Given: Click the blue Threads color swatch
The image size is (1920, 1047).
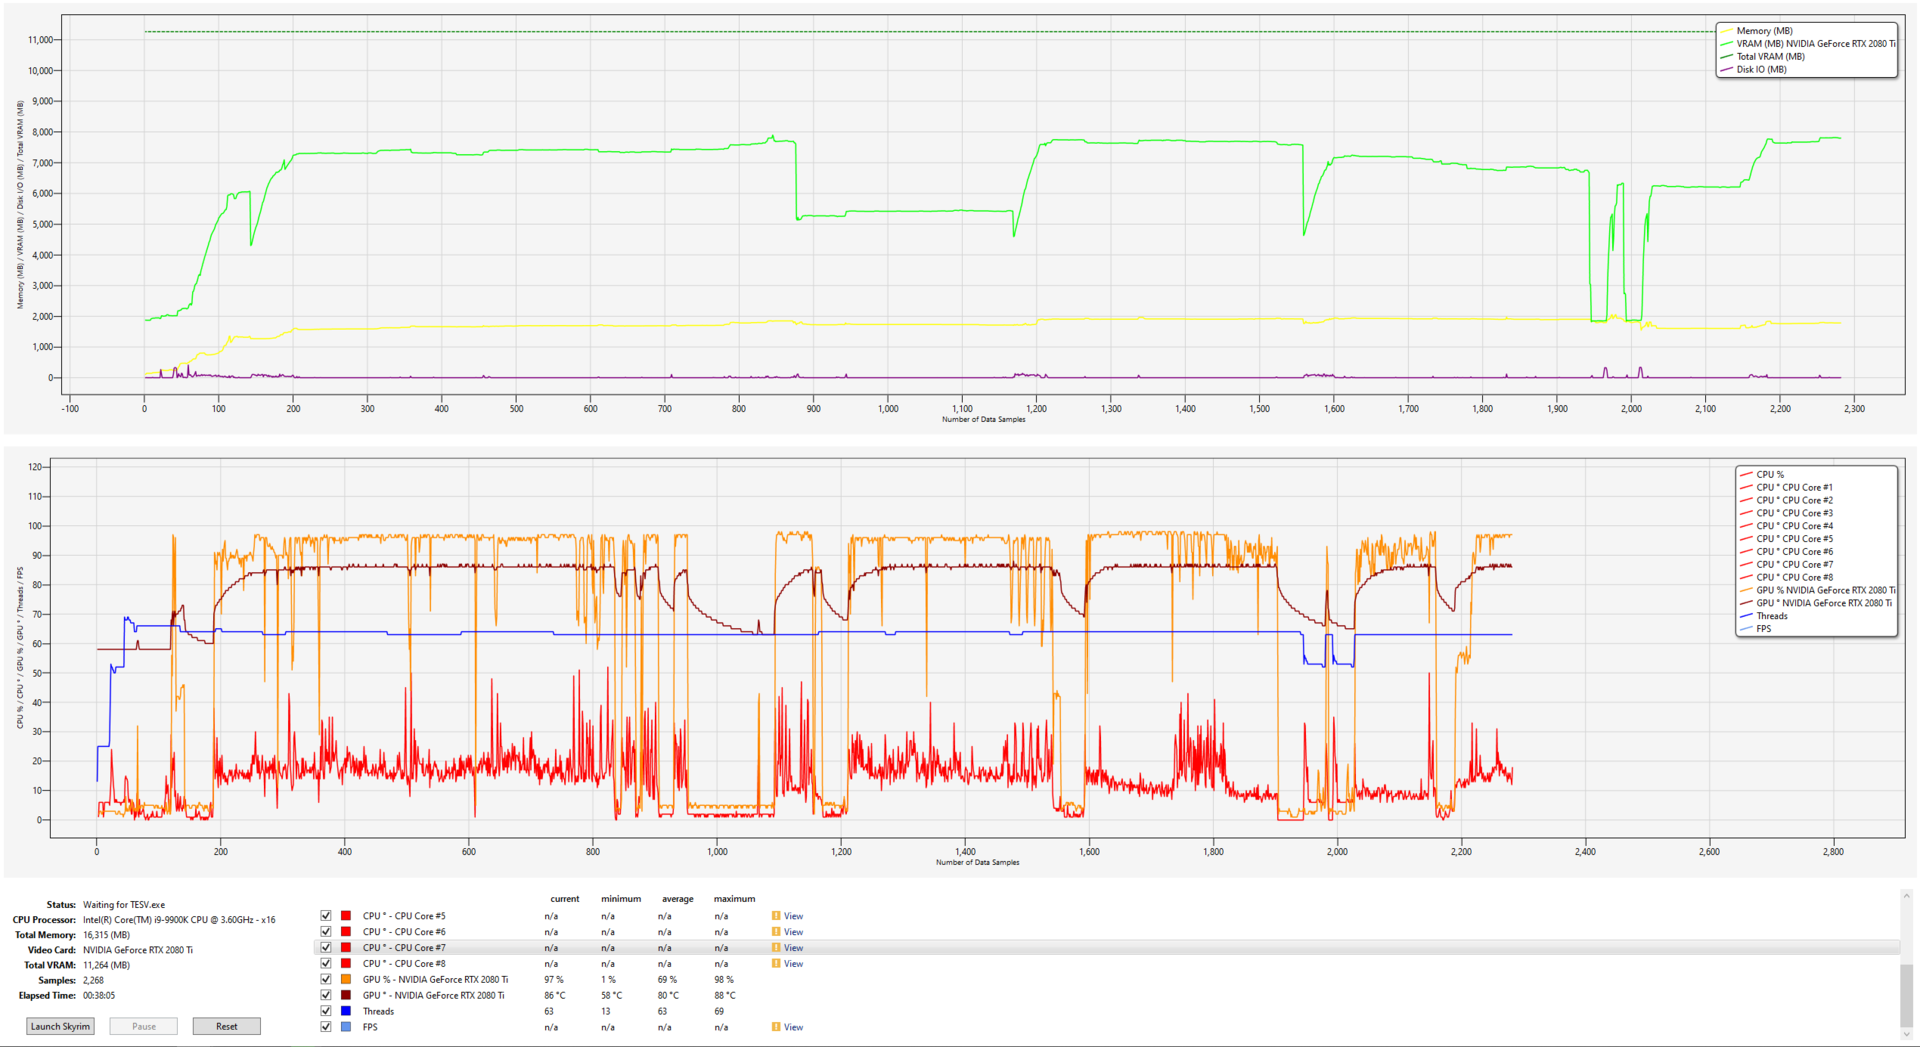Looking at the screenshot, I should [x=346, y=1011].
